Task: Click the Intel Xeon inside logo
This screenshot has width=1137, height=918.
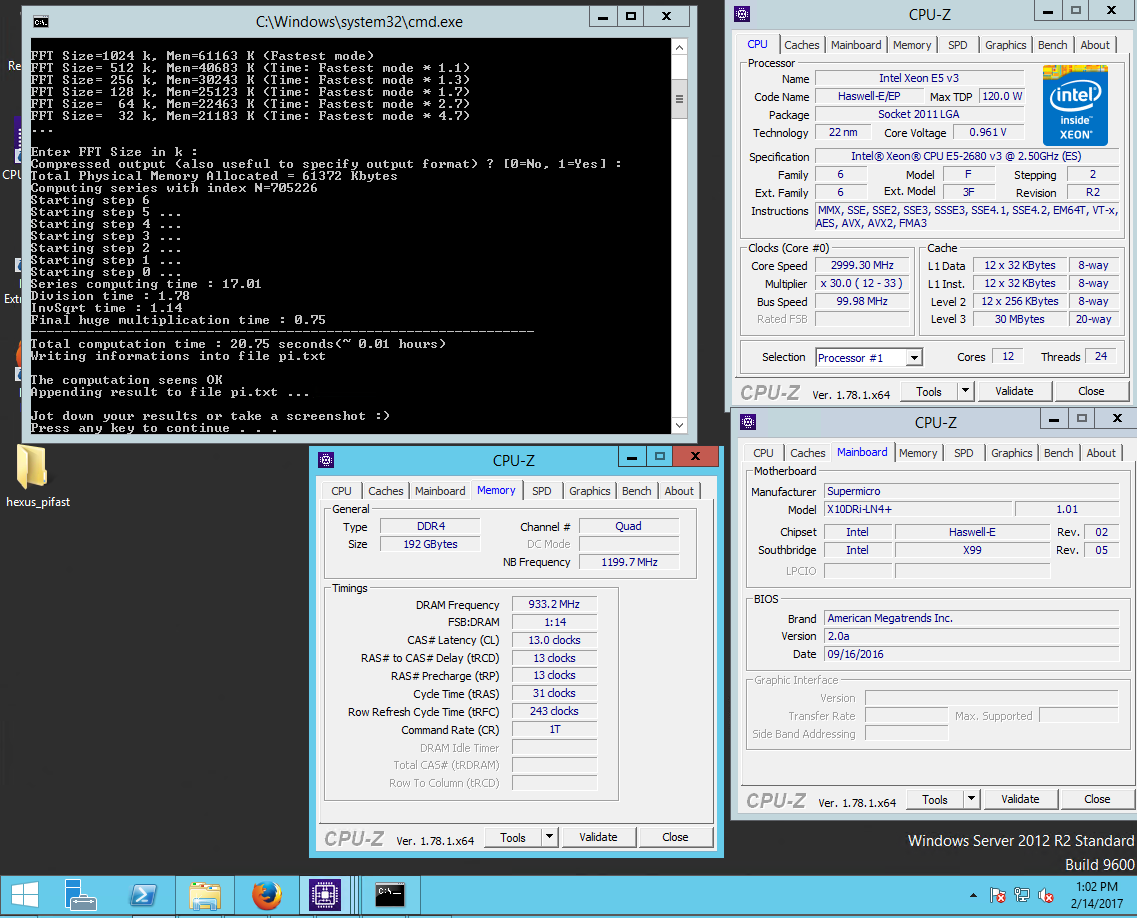Action: 1075,106
